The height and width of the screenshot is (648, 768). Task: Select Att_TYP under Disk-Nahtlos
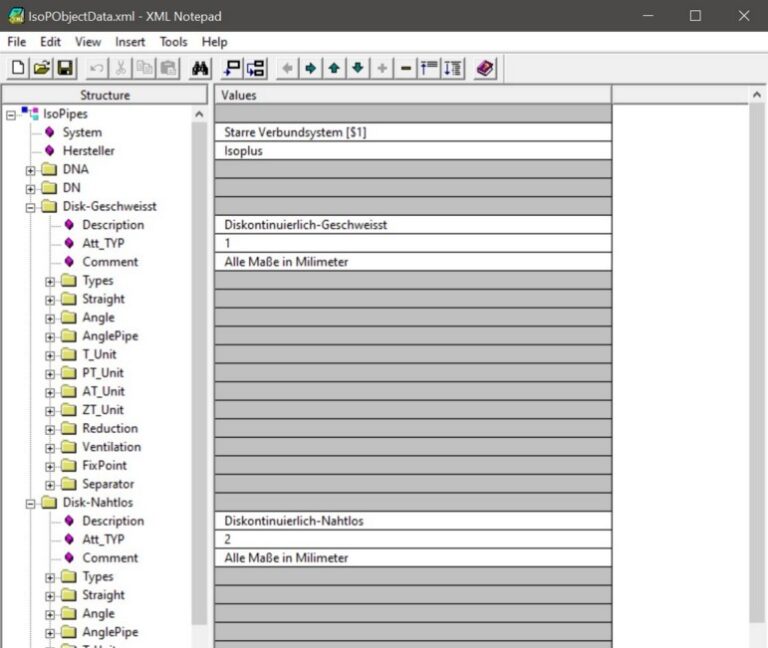103,539
